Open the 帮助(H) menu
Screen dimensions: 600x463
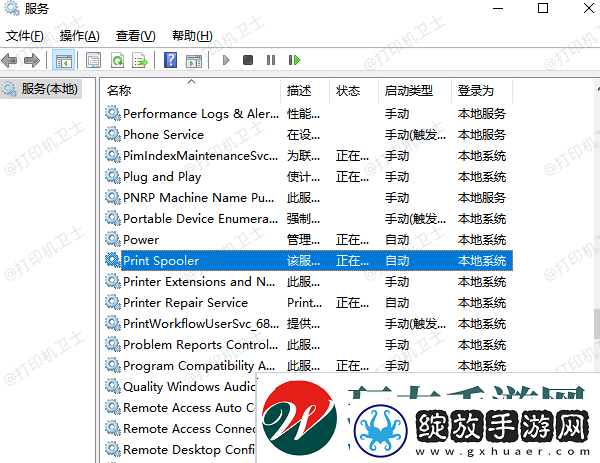click(192, 36)
